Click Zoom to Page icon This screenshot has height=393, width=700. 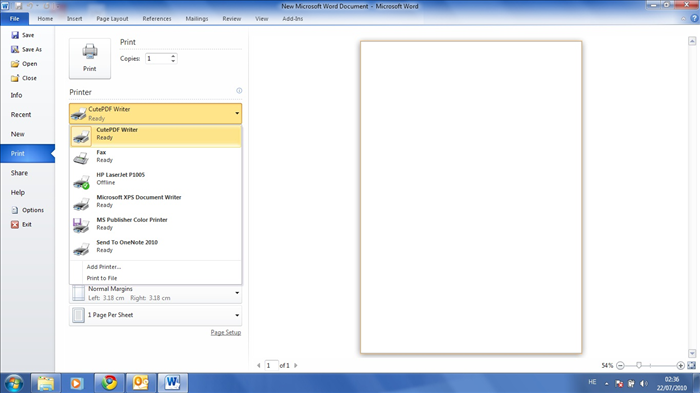point(692,365)
